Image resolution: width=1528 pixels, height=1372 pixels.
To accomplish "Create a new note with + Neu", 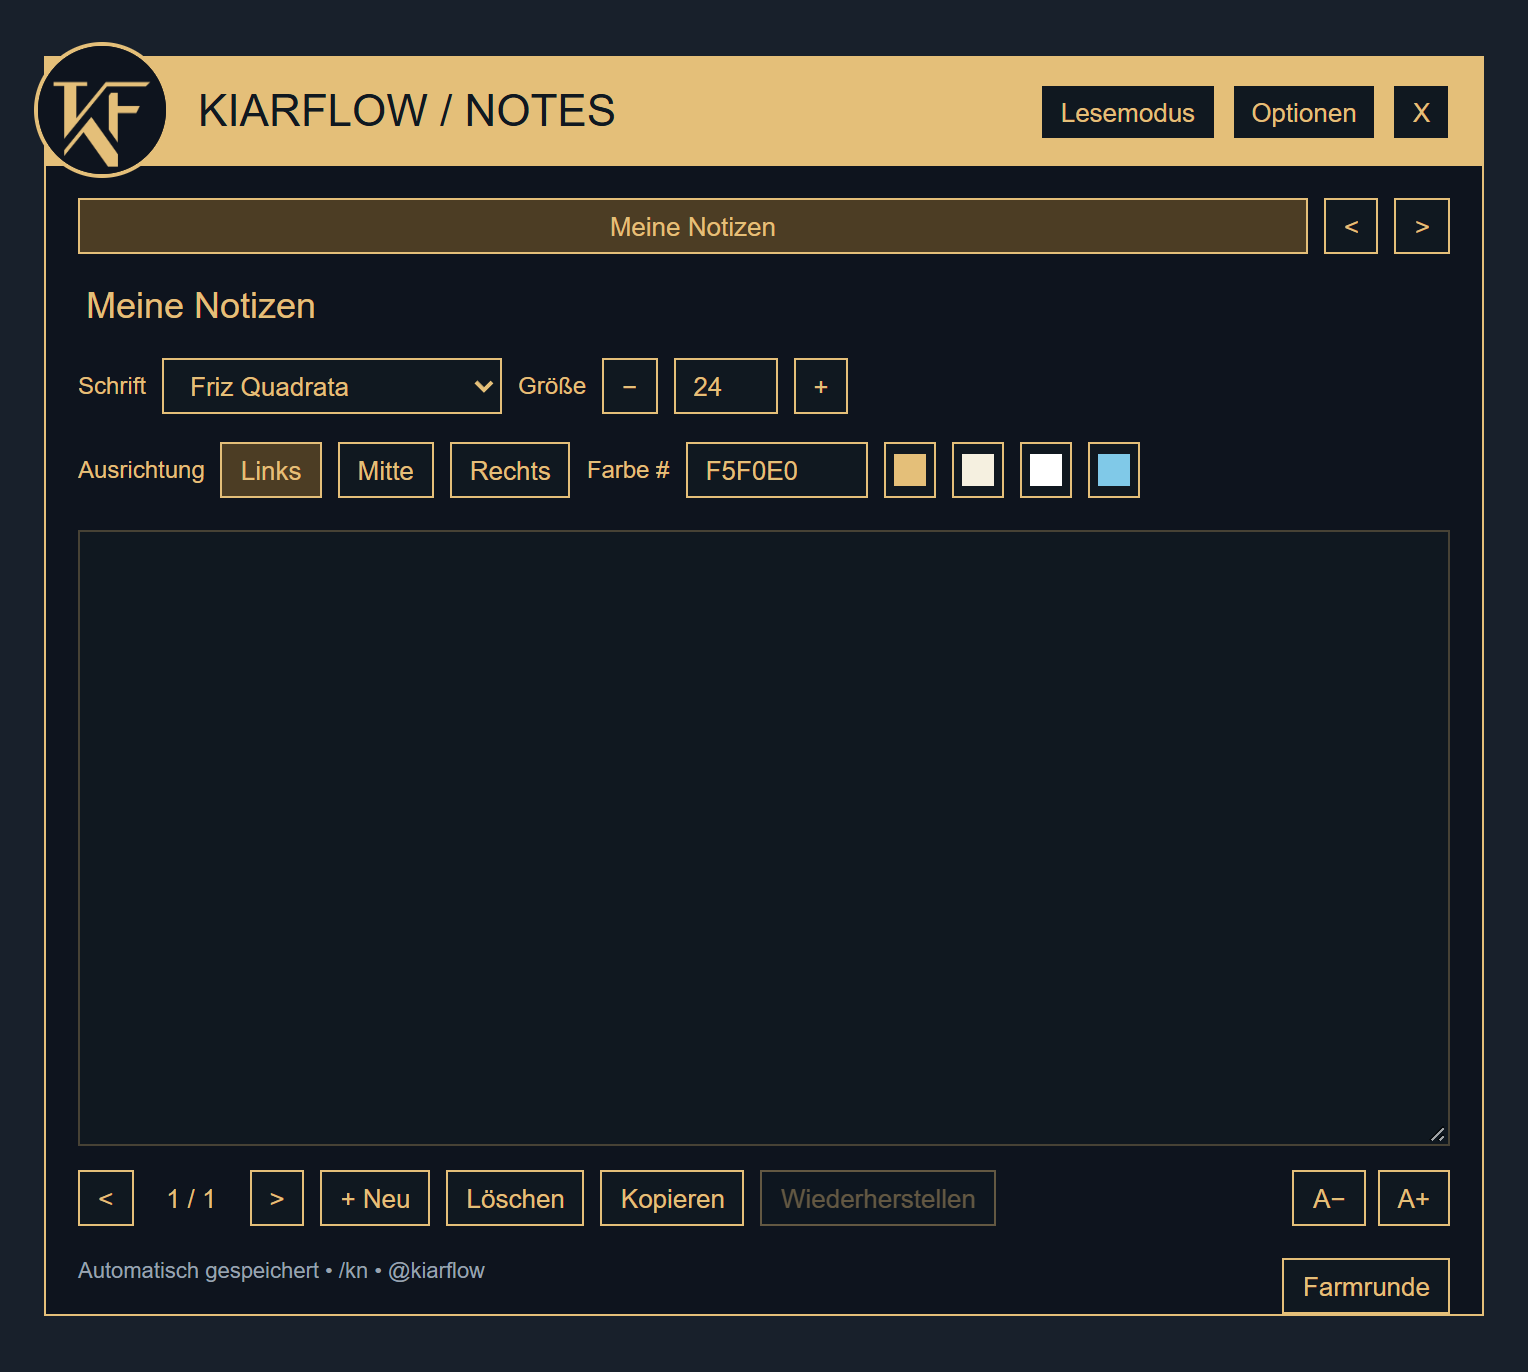I will click(375, 1198).
